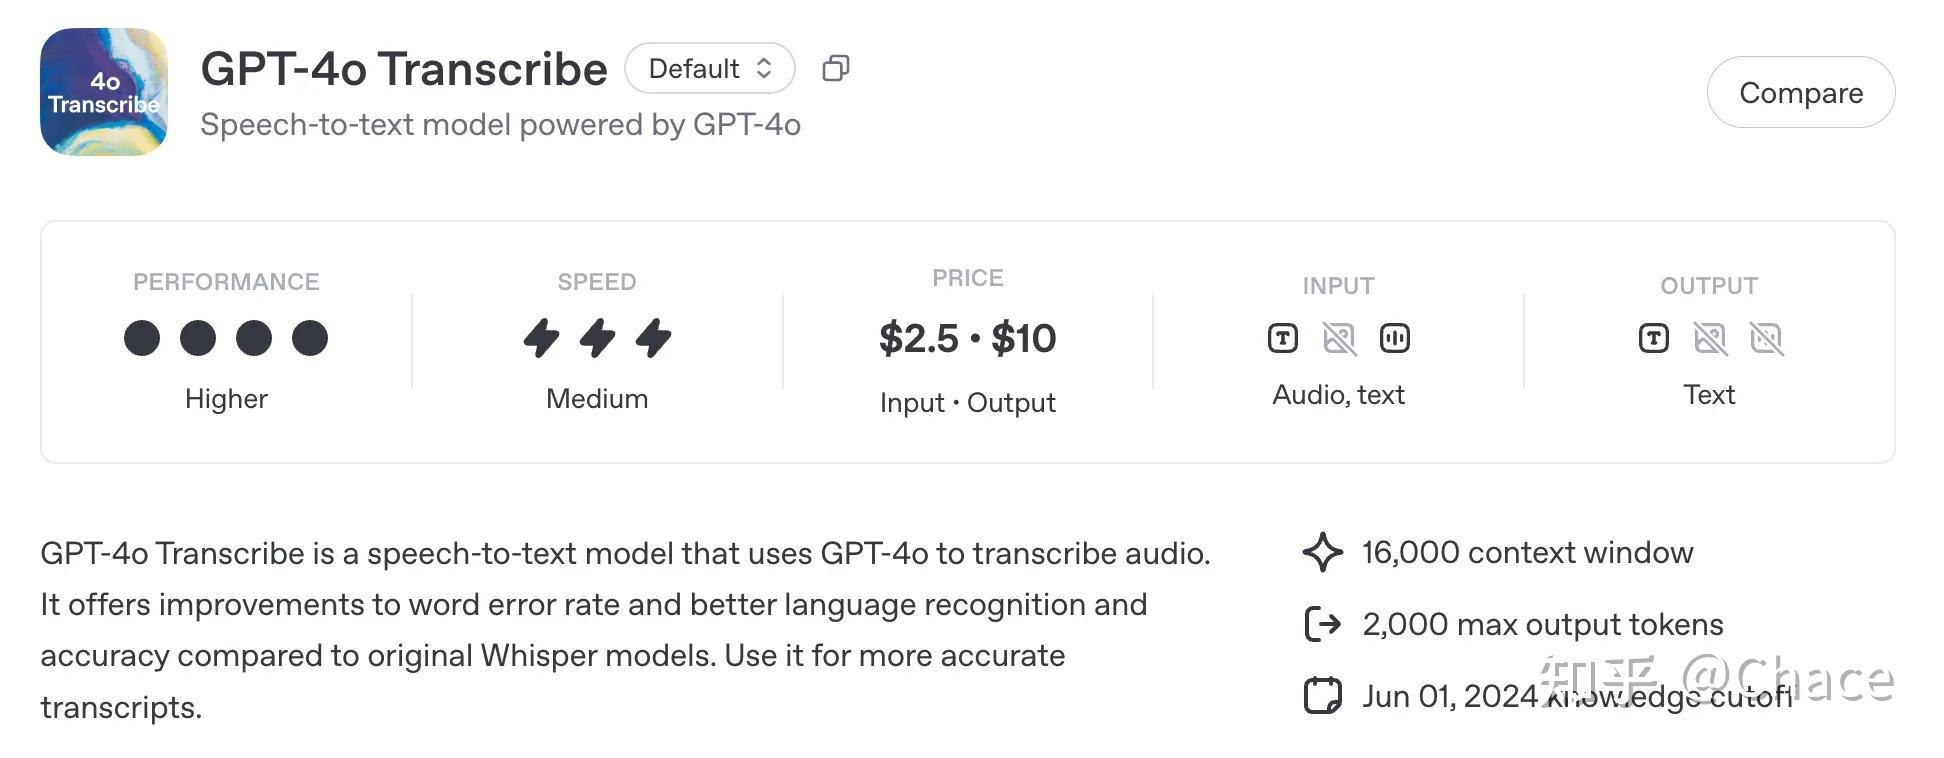This screenshot has width=1944, height=758.
Task: Click the max output tokens arrow icon
Action: 1322,623
